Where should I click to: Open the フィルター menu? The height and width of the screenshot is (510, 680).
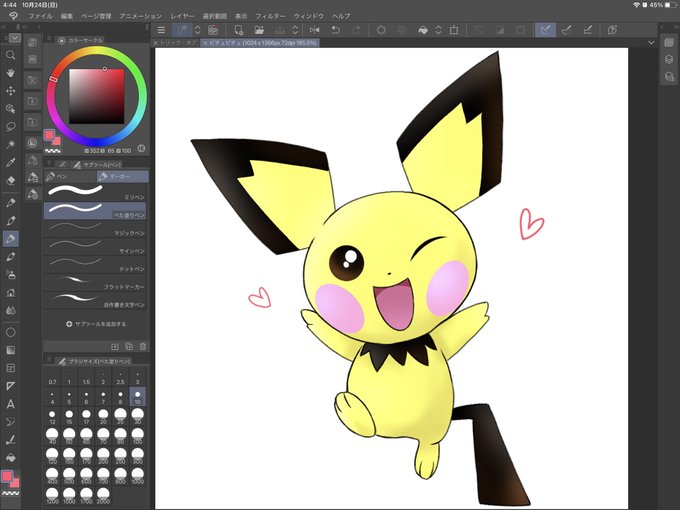click(270, 16)
